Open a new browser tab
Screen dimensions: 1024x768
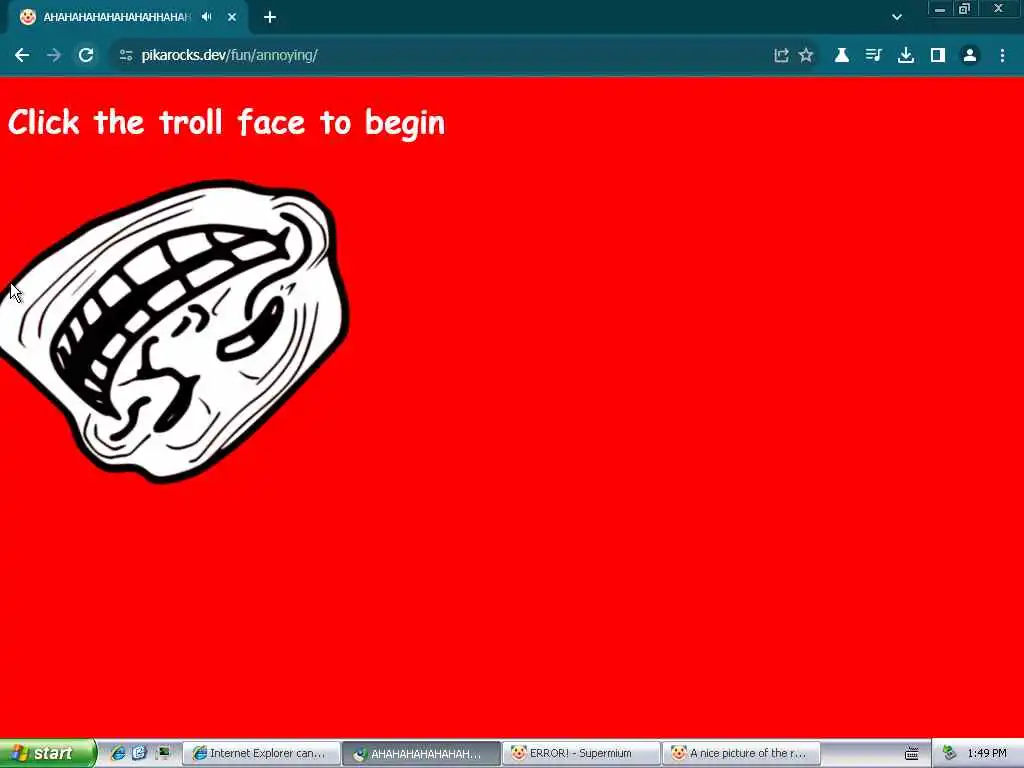pyautogui.click(x=270, y=17)
